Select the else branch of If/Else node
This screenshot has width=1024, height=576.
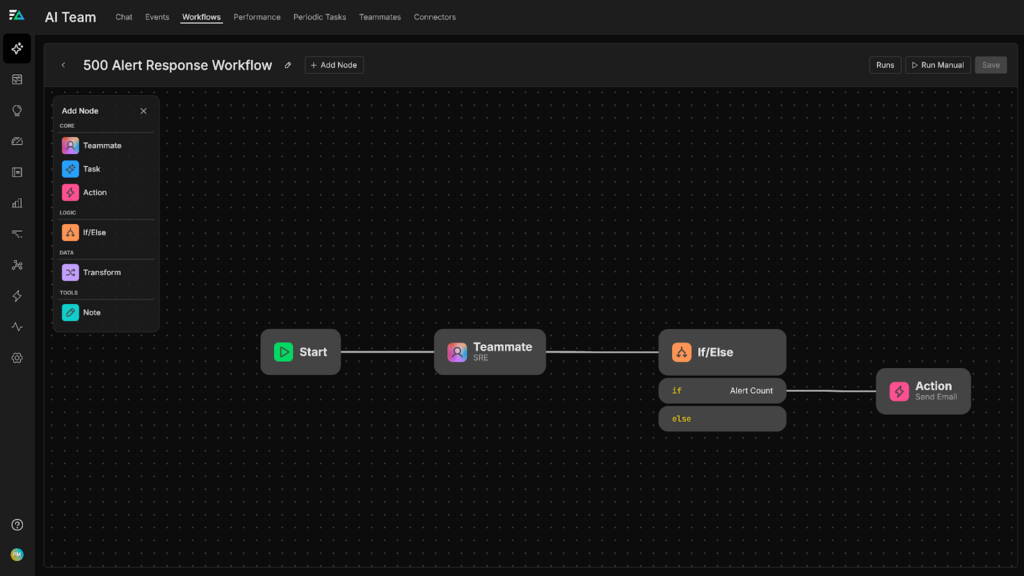[x=721, y=419]
